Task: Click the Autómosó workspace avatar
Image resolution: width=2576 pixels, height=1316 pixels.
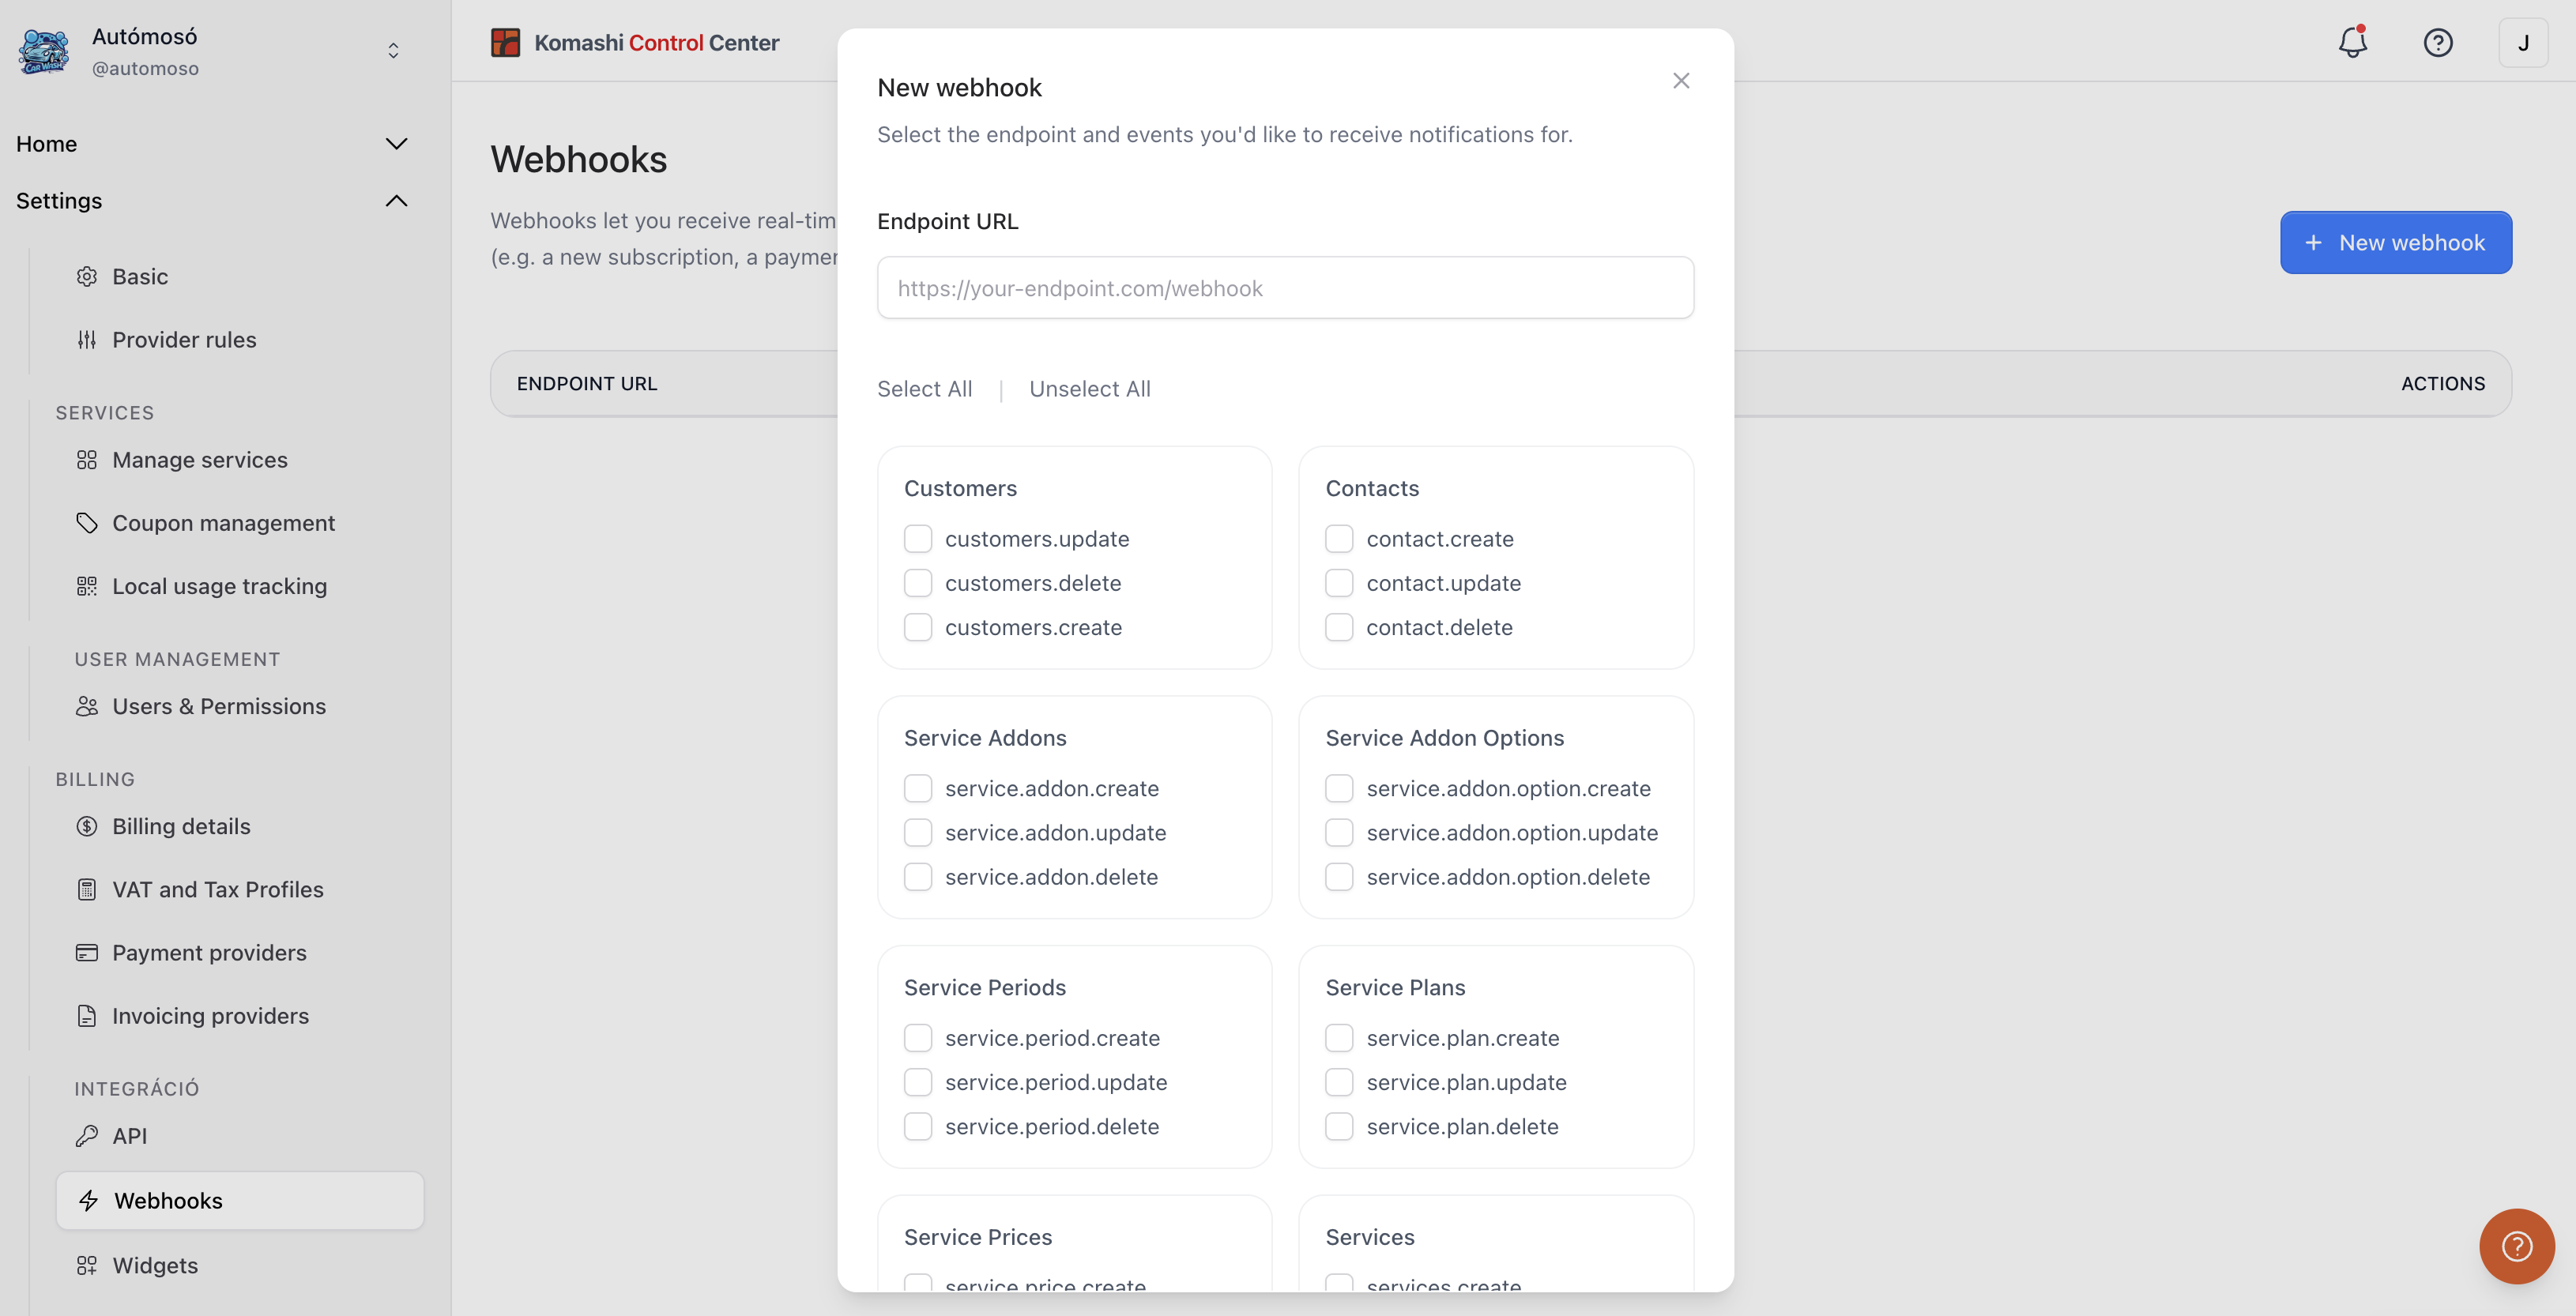Action: pos(44,51)
